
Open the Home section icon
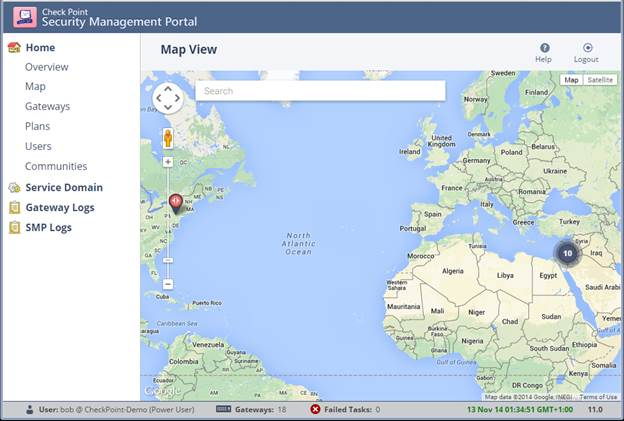[14, 47]
